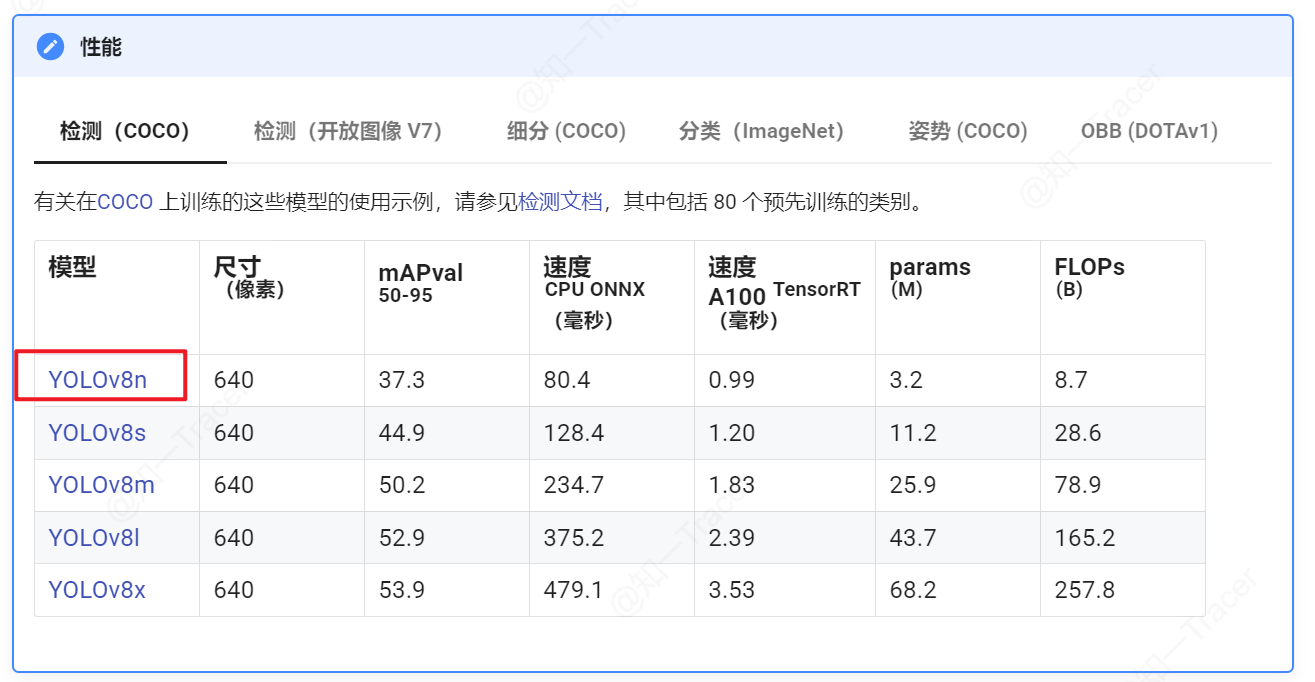Screen dimensions: 1315x682
Task: Go to the YOLOv8m model link
Action: [101, 485]
